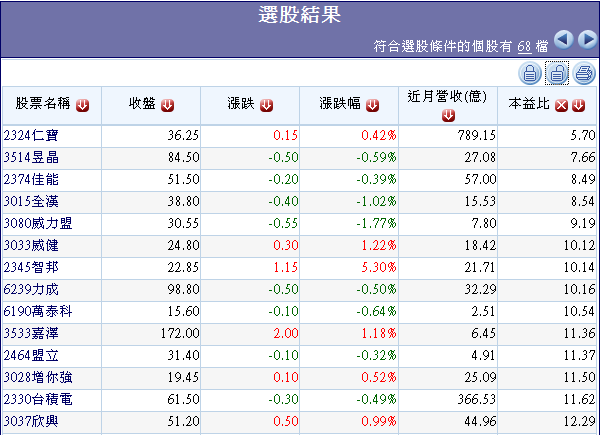Open stock 2374佳能
The image size is (600, 435).
coord(31,179)
